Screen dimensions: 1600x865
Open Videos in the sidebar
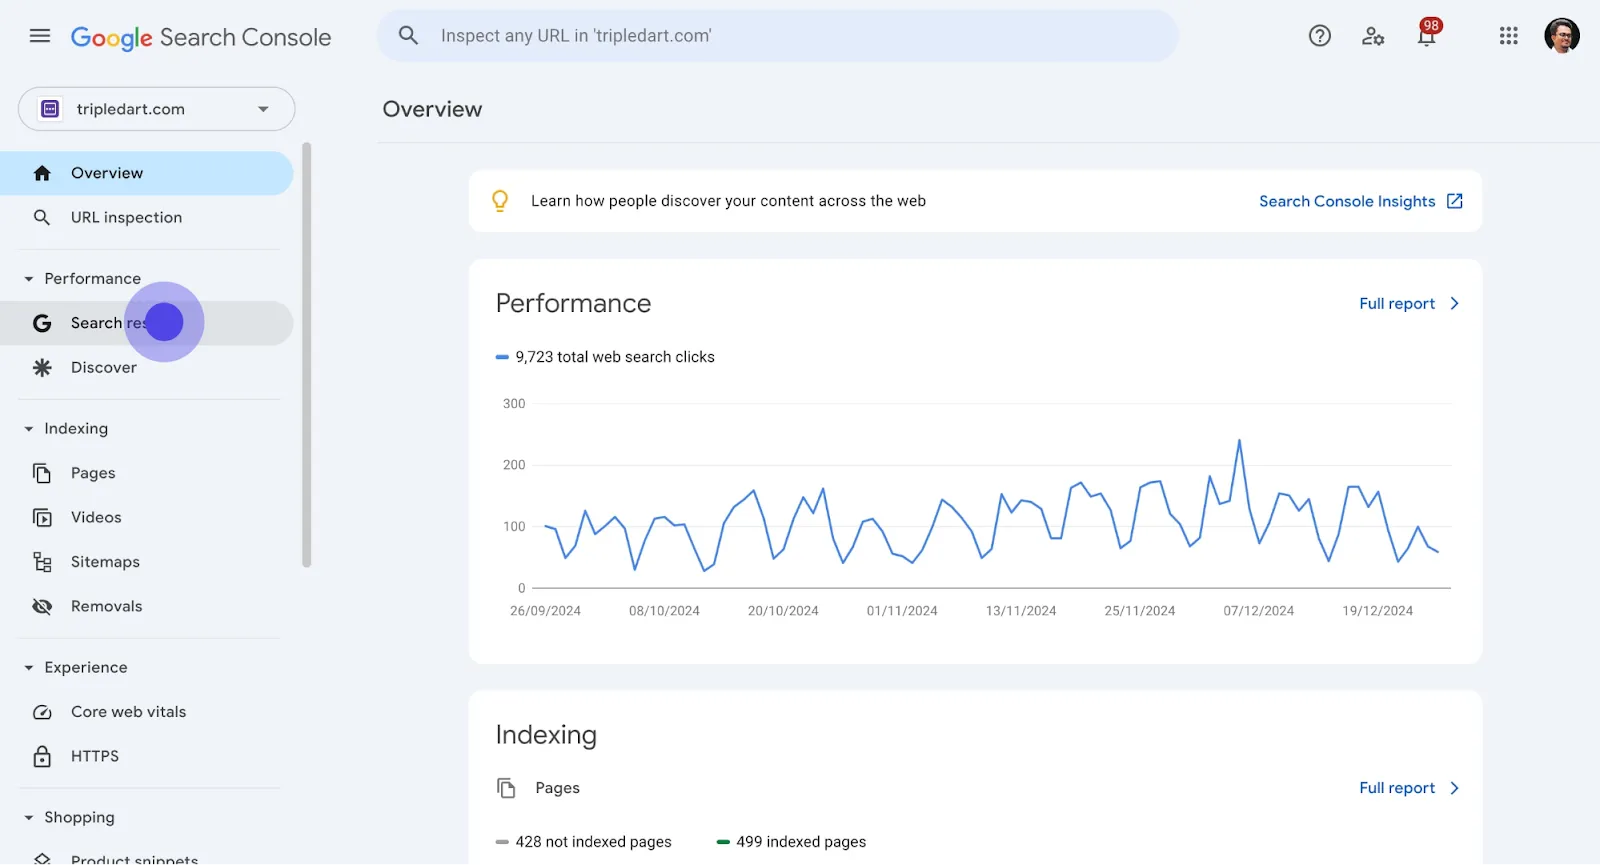147,517
